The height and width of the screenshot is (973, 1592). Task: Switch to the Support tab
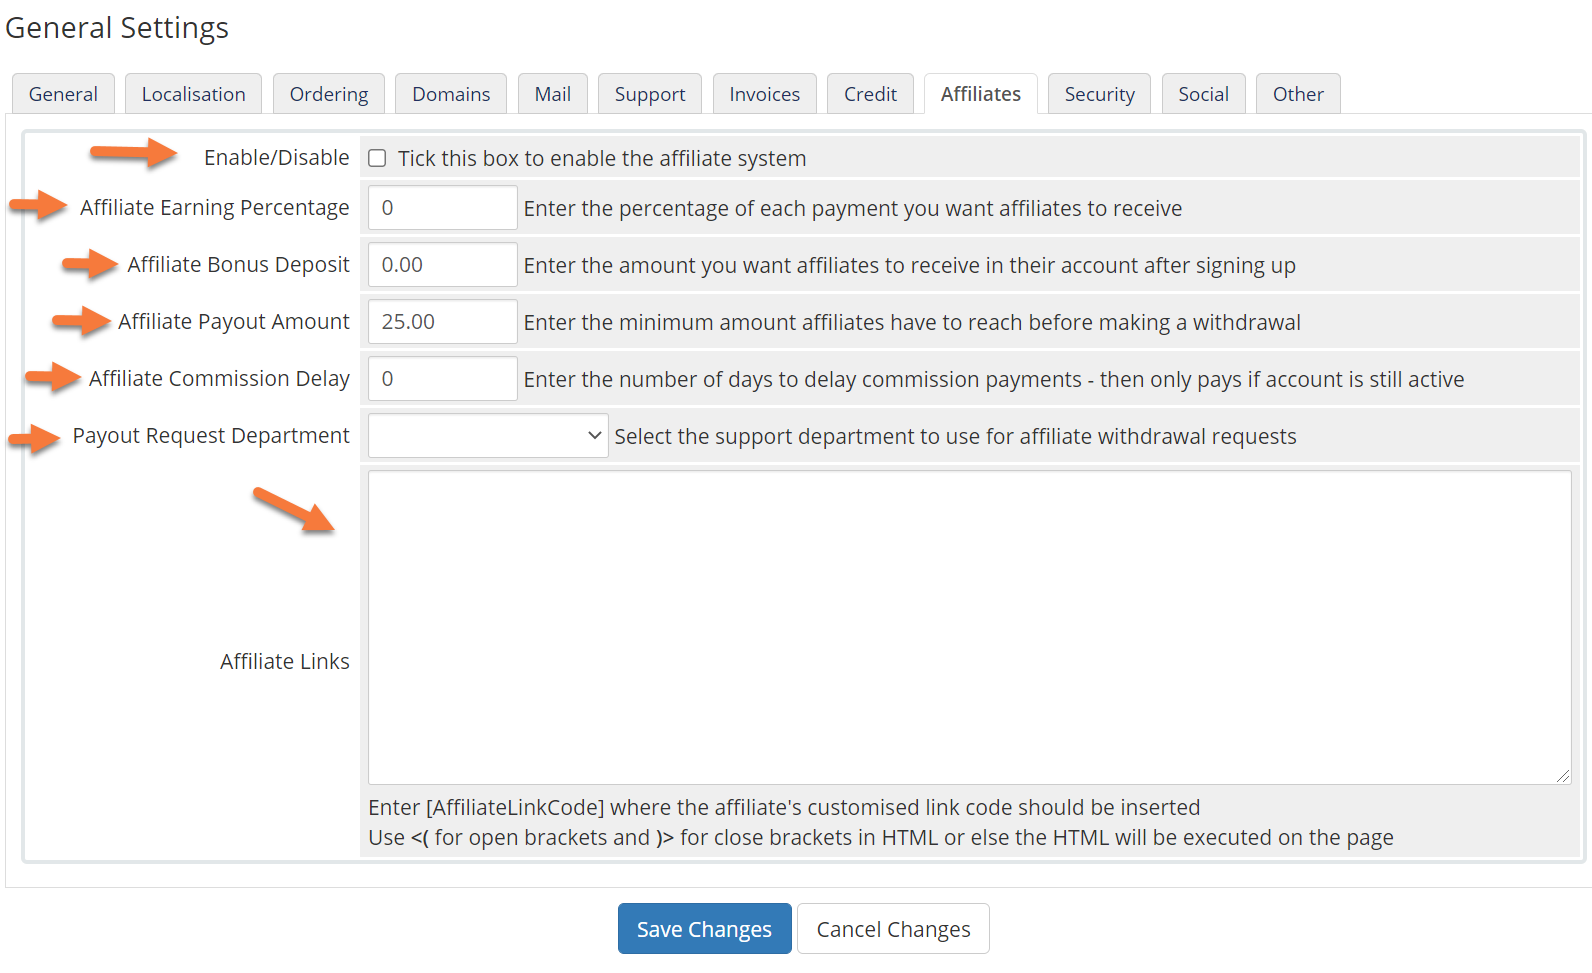650,94
